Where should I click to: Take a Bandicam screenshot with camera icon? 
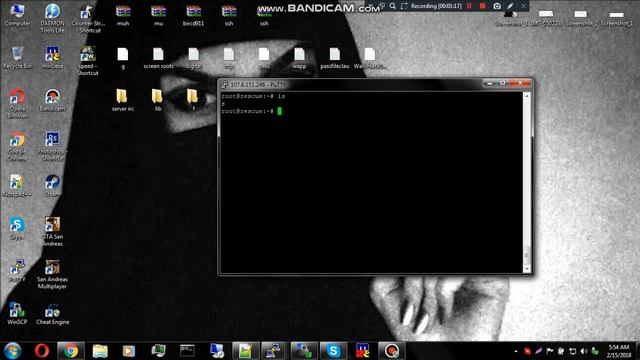click(497, 6)
